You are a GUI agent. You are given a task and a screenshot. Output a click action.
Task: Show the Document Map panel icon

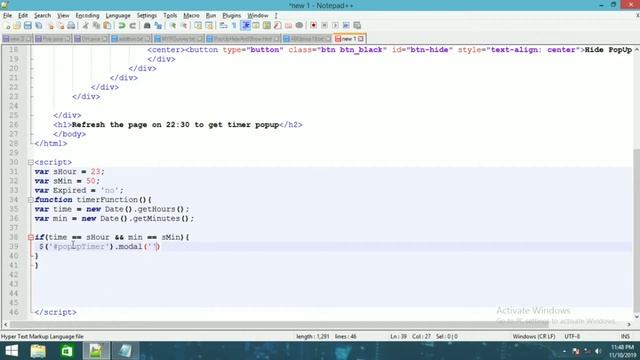click(267, 26)
